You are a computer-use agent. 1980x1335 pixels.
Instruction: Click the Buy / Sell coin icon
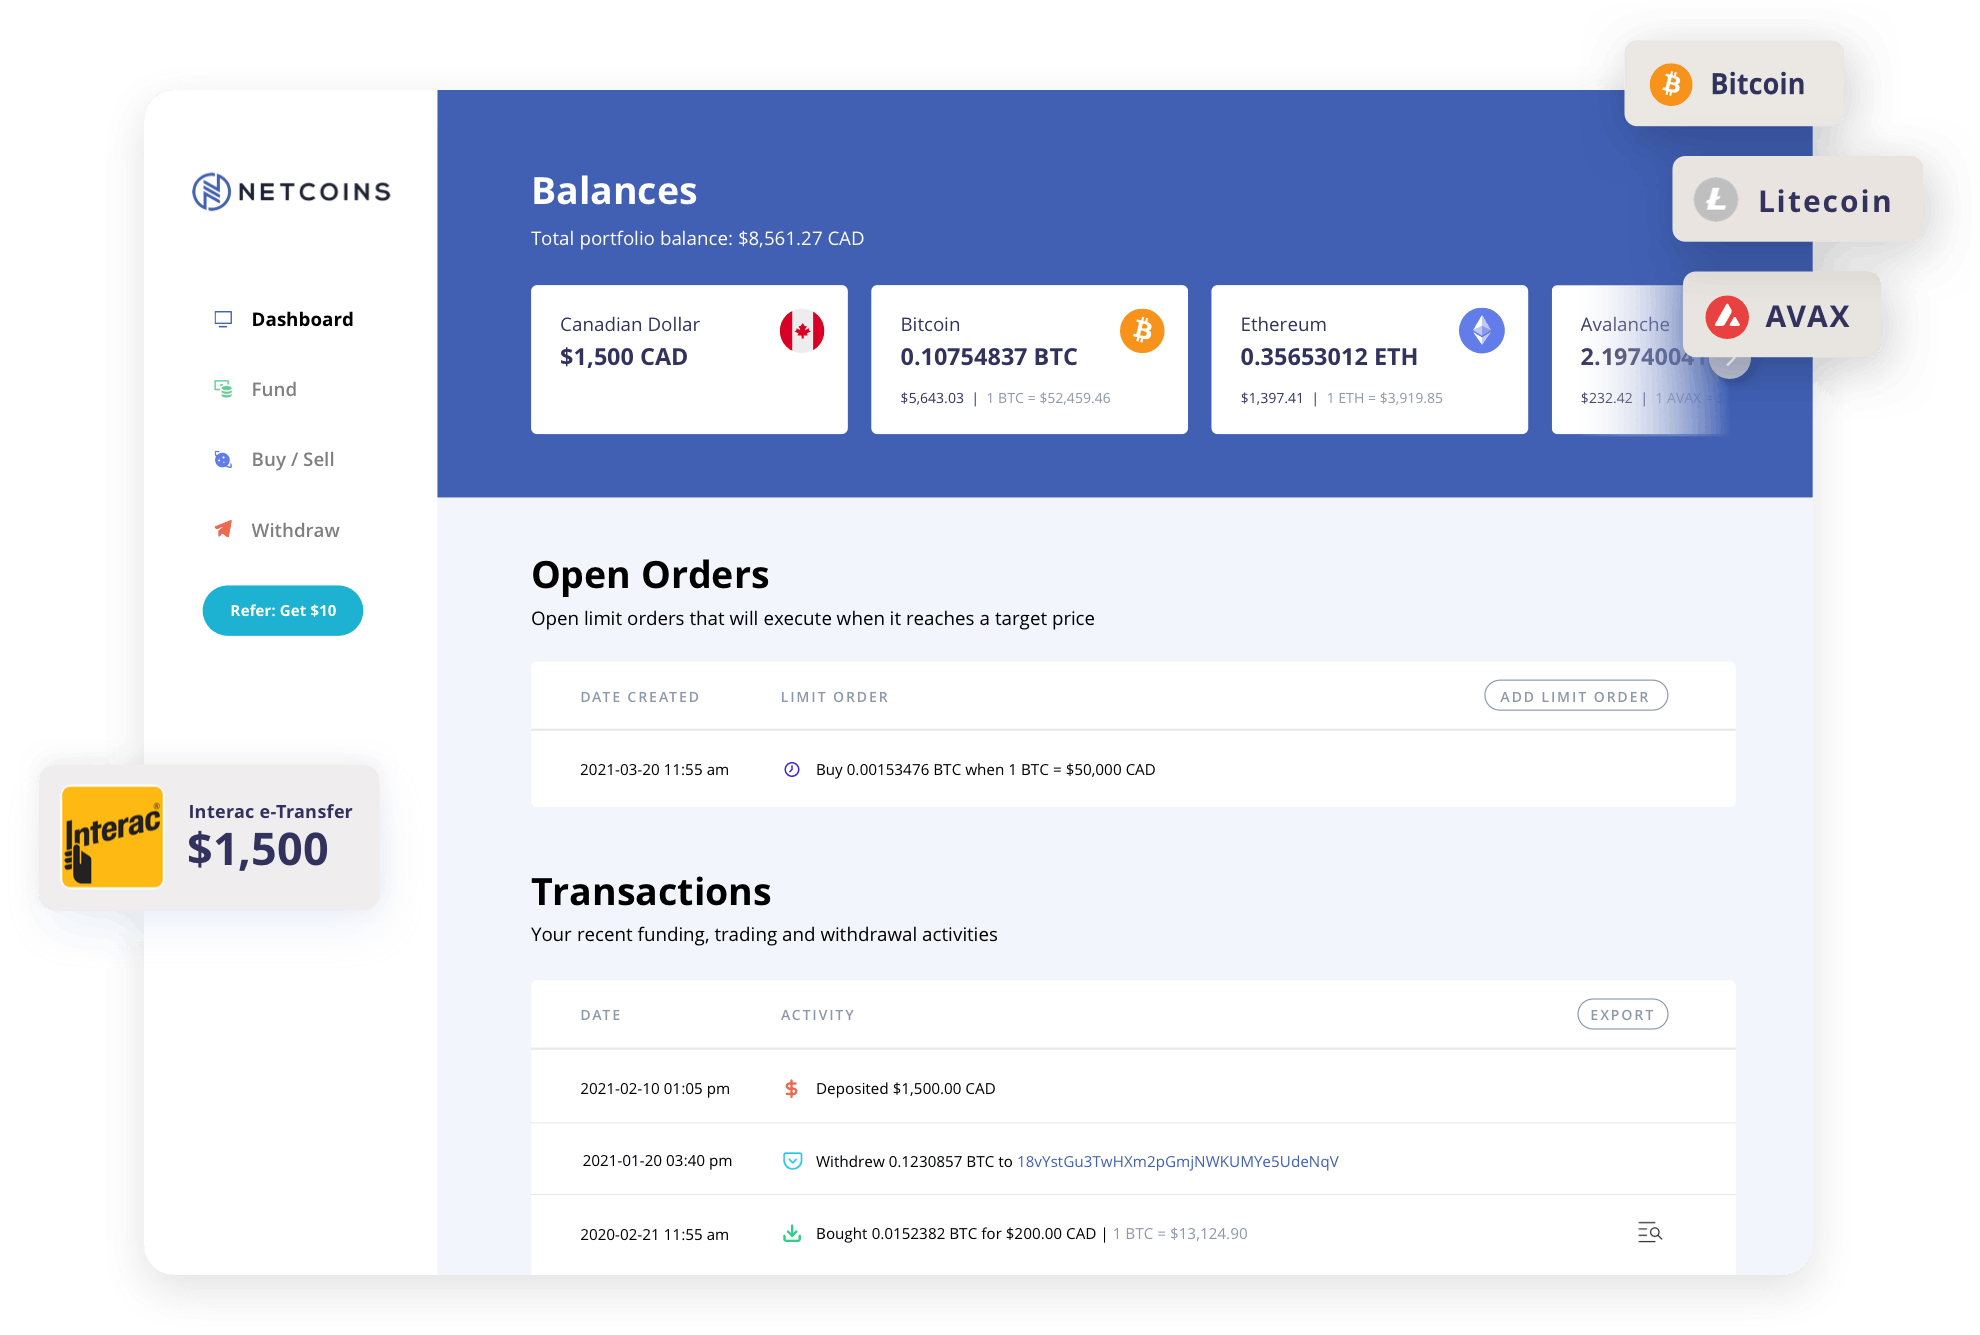tap(223, 459)
